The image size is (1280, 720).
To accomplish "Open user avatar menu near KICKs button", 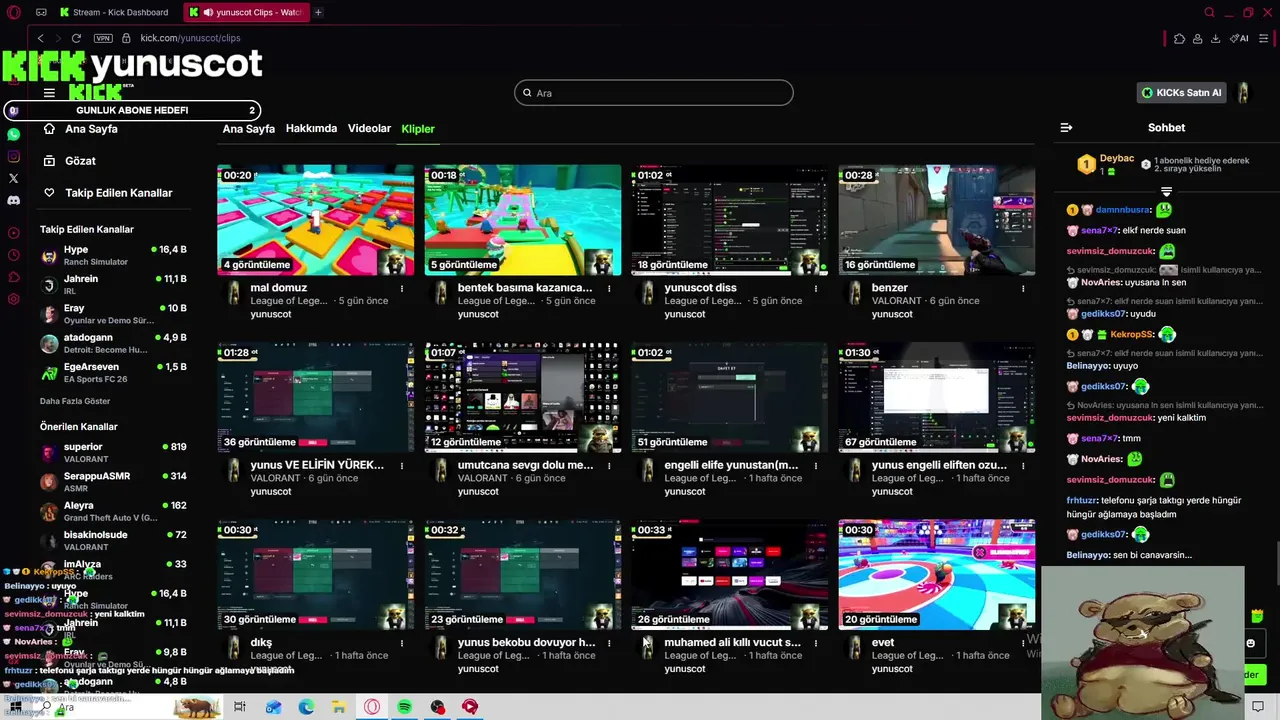I will click(x=1243, y=93).
